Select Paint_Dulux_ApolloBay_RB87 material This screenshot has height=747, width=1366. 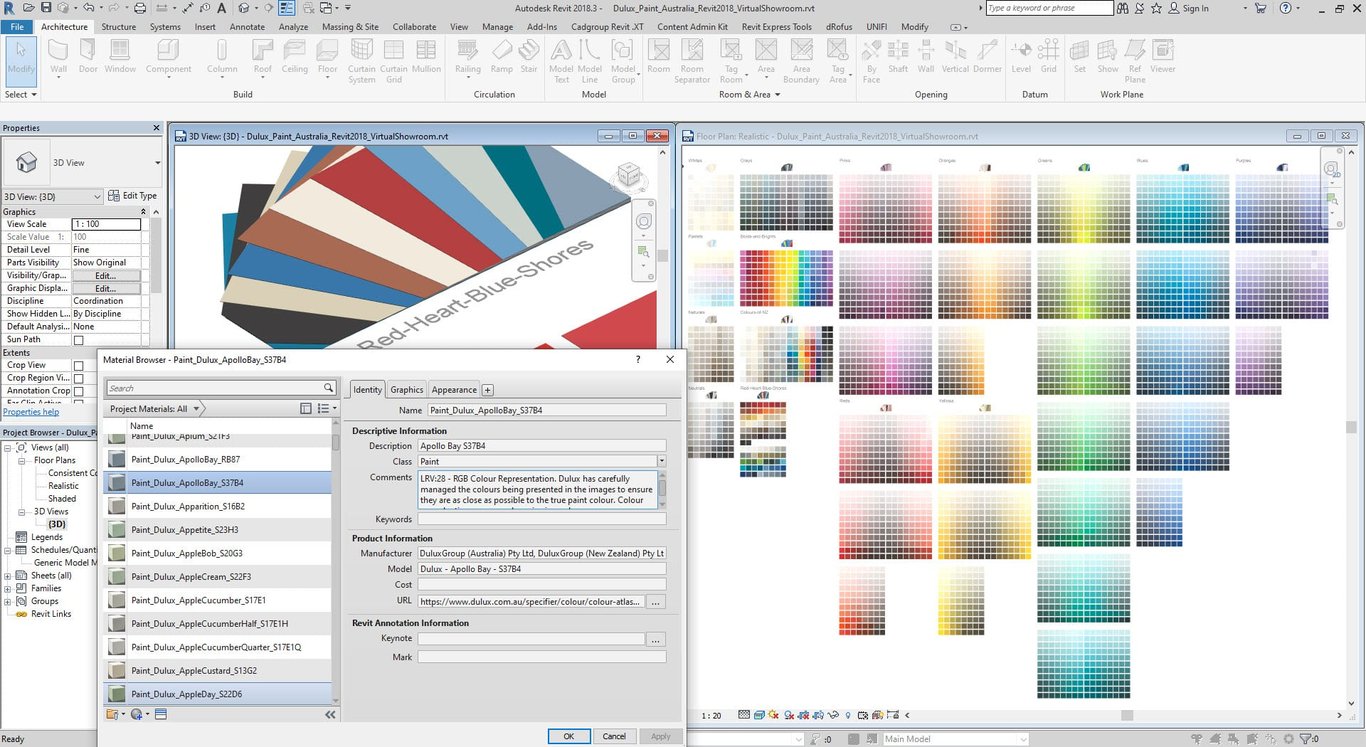pyautogui.click(x=218, y=459)
